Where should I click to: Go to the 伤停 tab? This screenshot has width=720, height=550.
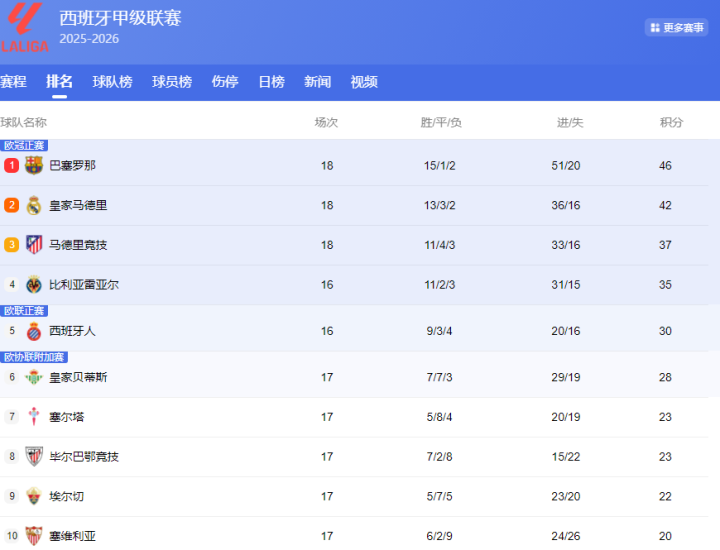[224, 82]
